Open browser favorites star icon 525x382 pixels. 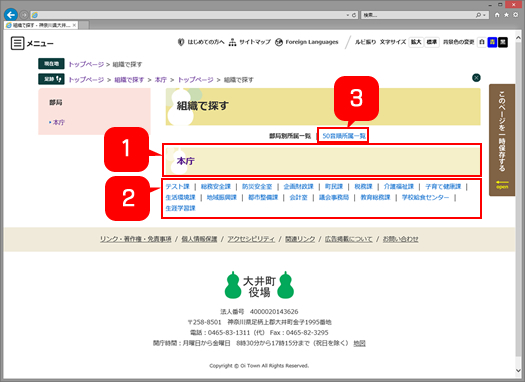pos(506,15)
